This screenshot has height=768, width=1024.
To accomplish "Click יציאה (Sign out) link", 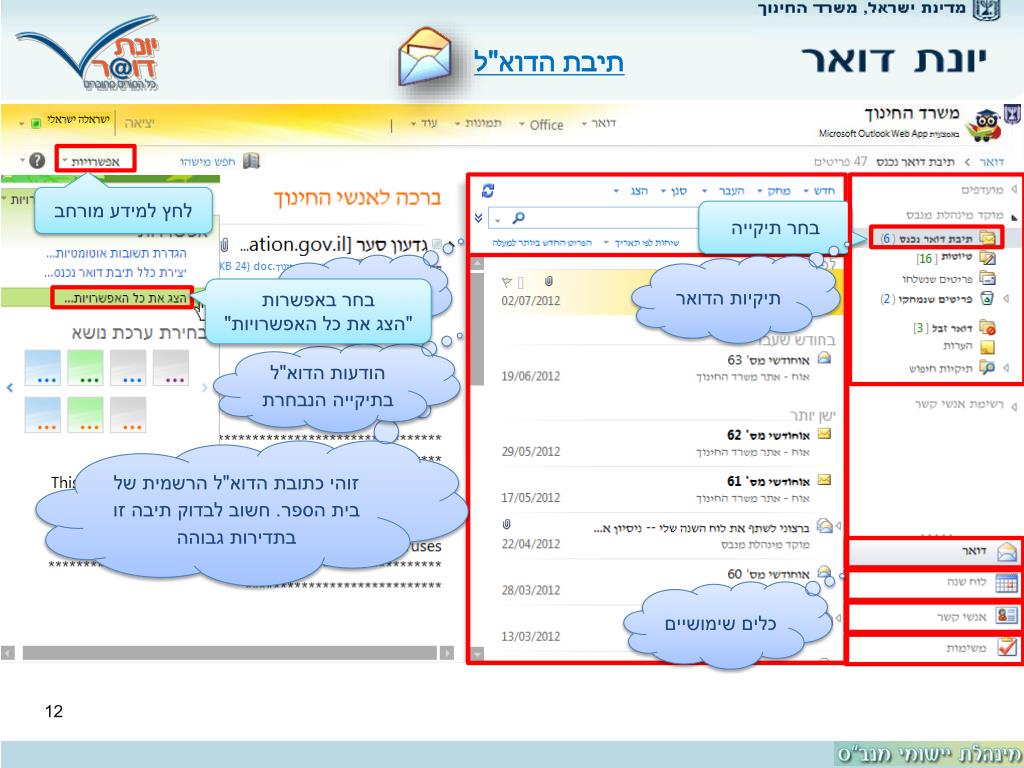I will point(139,123).
